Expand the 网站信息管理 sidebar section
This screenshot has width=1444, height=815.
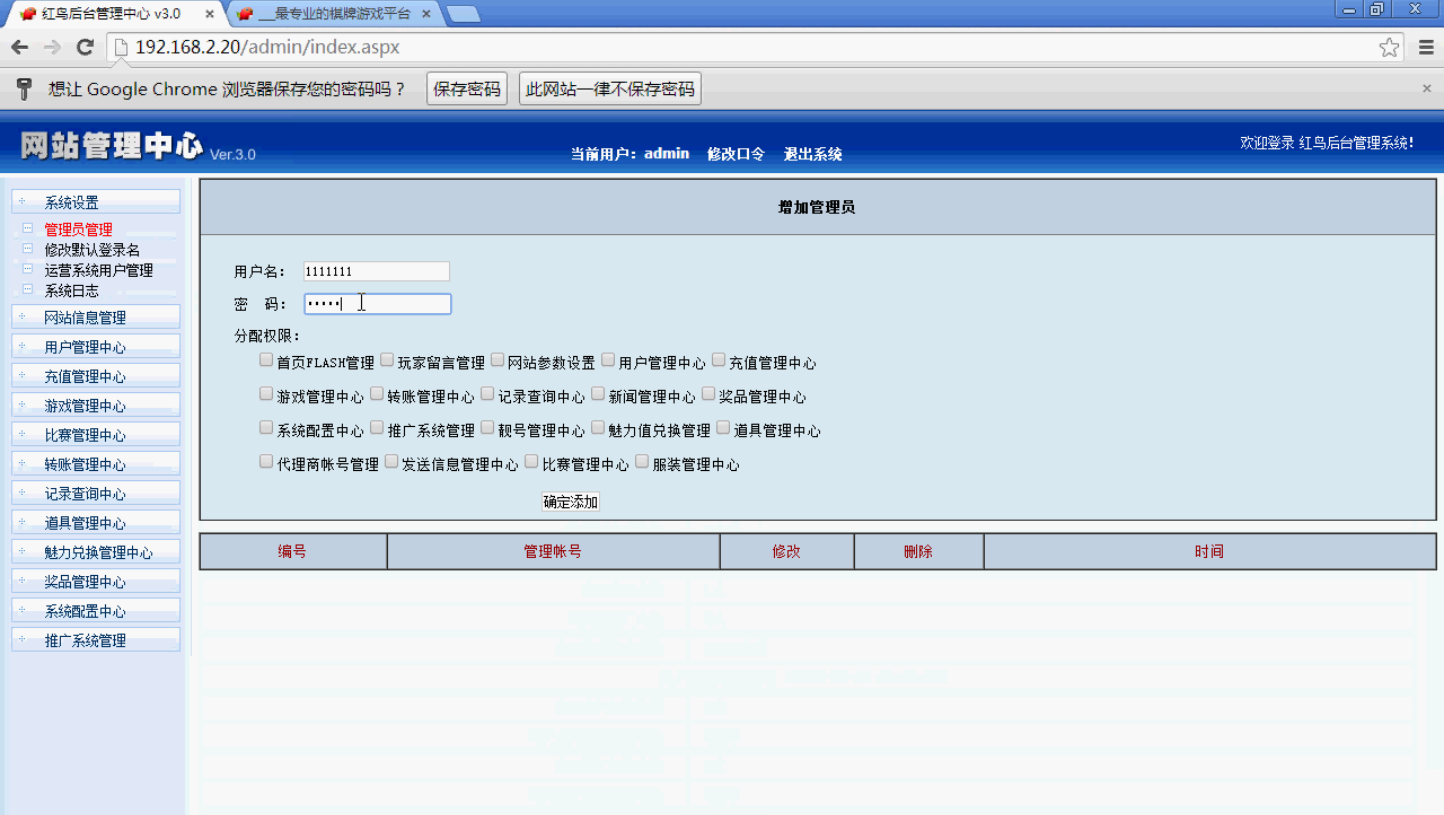[x=85, y=318]
